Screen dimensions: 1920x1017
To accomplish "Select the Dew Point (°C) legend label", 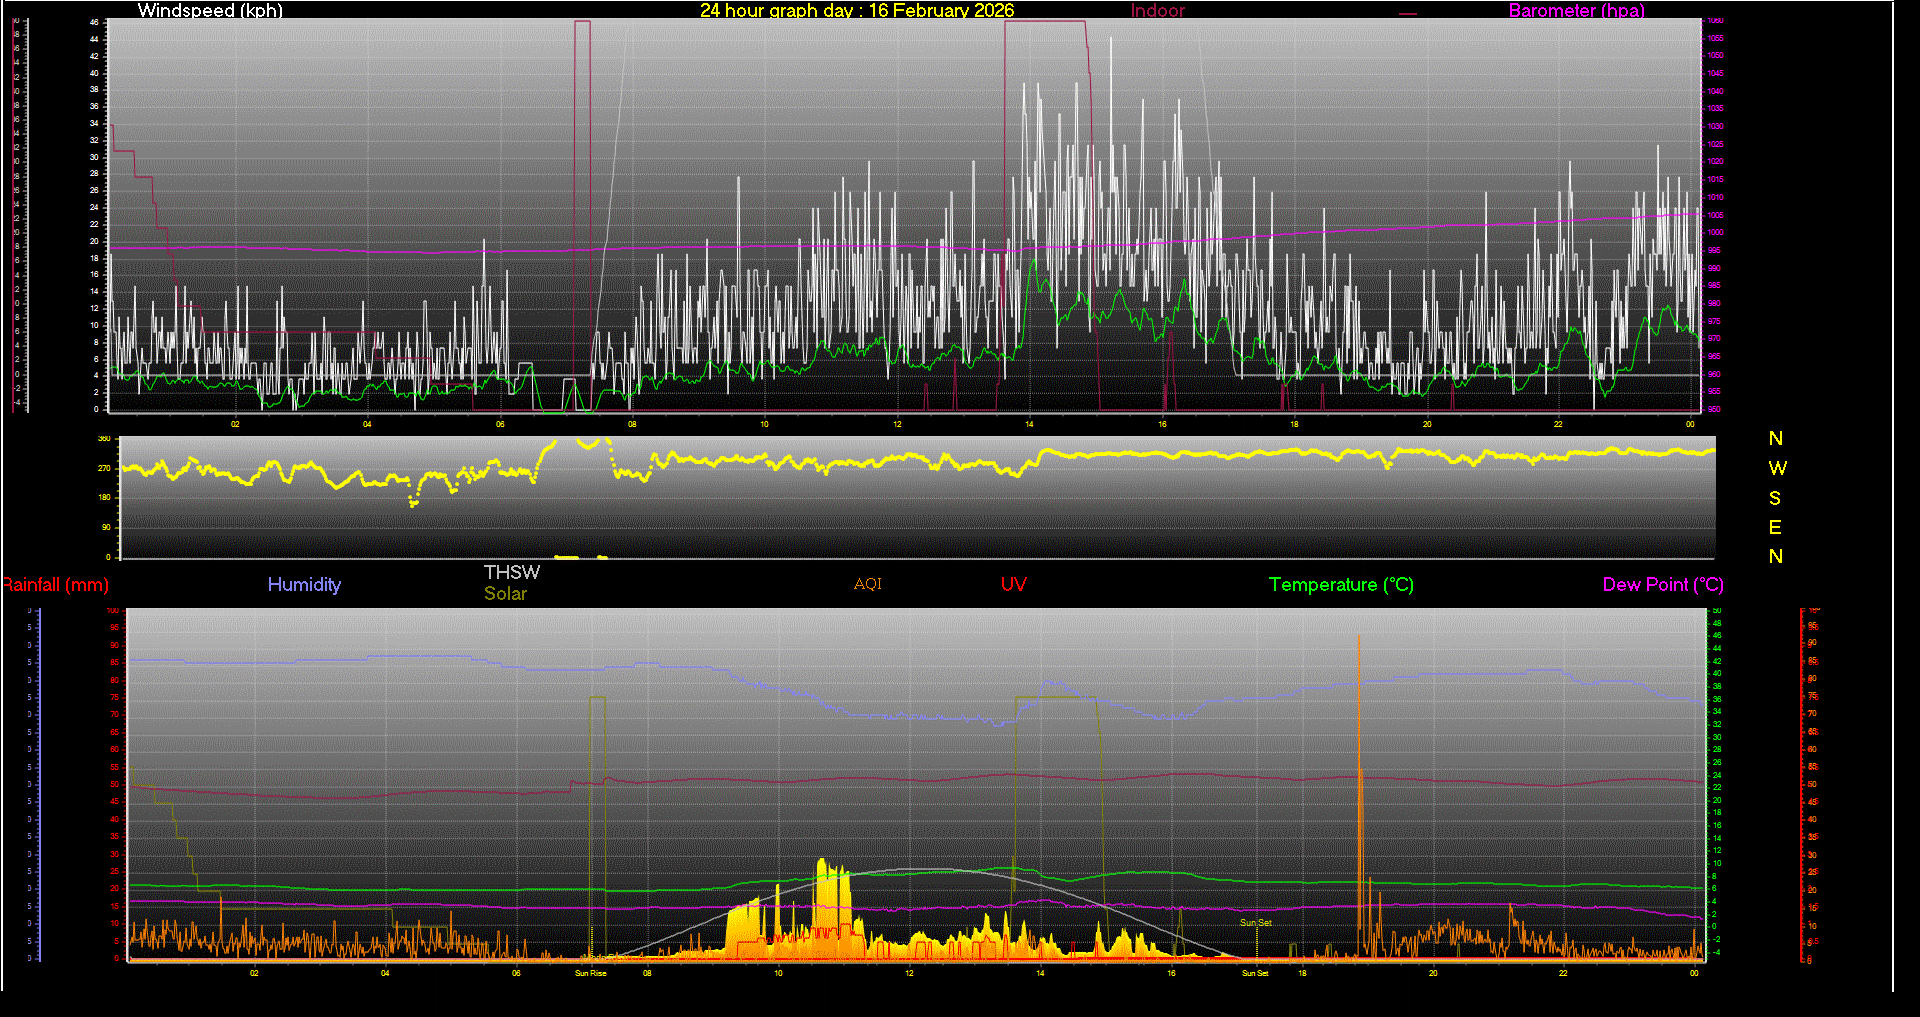I will [x=1662, y=585].
